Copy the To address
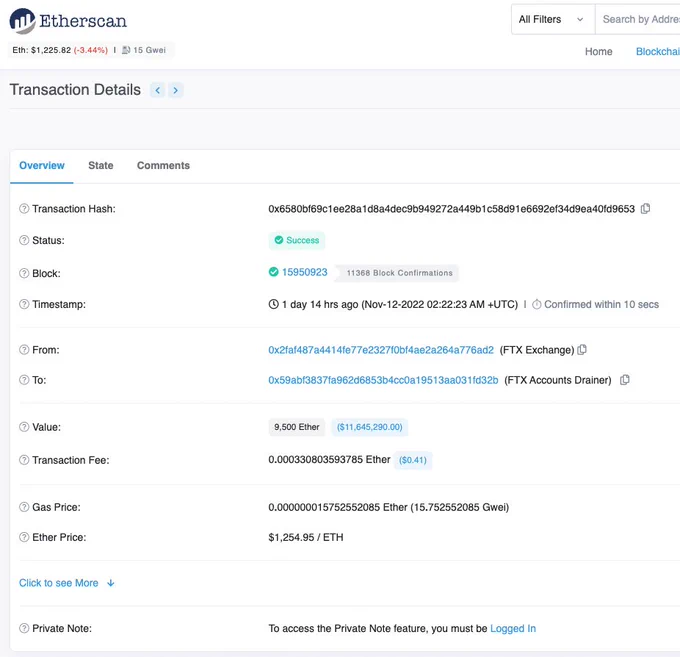Viewport: 680px width, 657px height. (x=624, y=380)
